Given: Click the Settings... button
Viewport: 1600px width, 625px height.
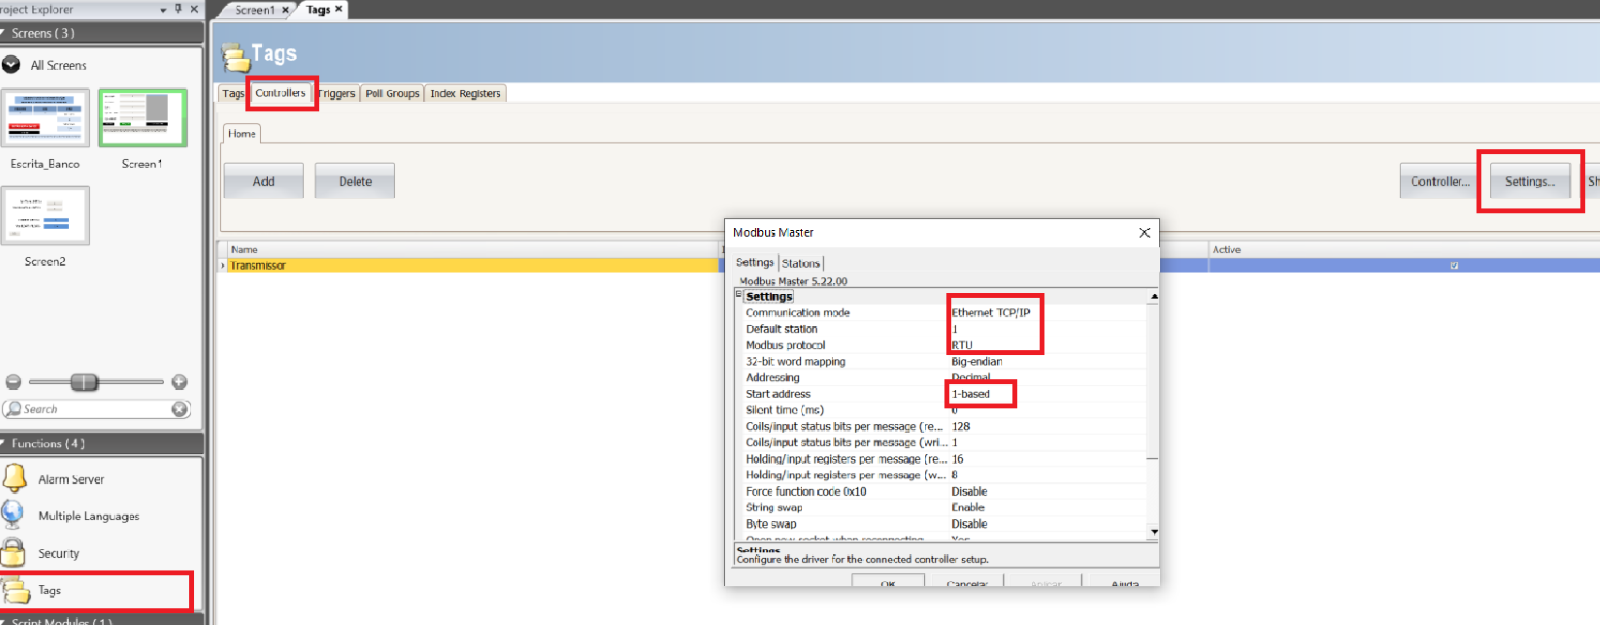Looking at the screenshot, I should point(1530,181).
